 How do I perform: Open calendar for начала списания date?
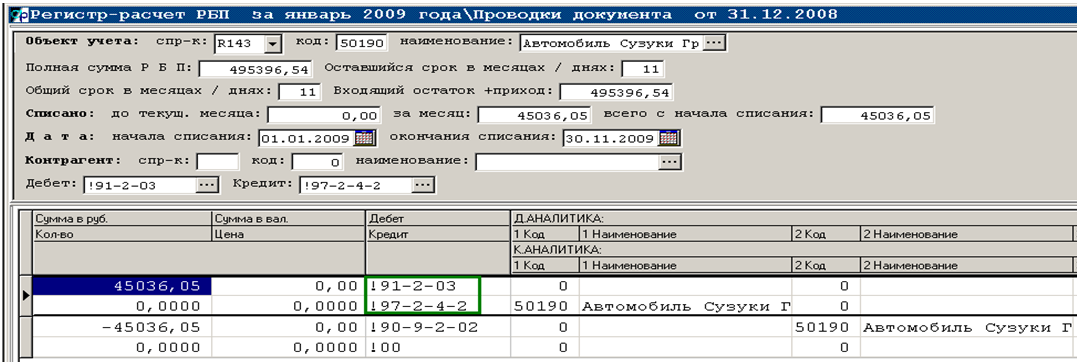click(x=365, y=138)
